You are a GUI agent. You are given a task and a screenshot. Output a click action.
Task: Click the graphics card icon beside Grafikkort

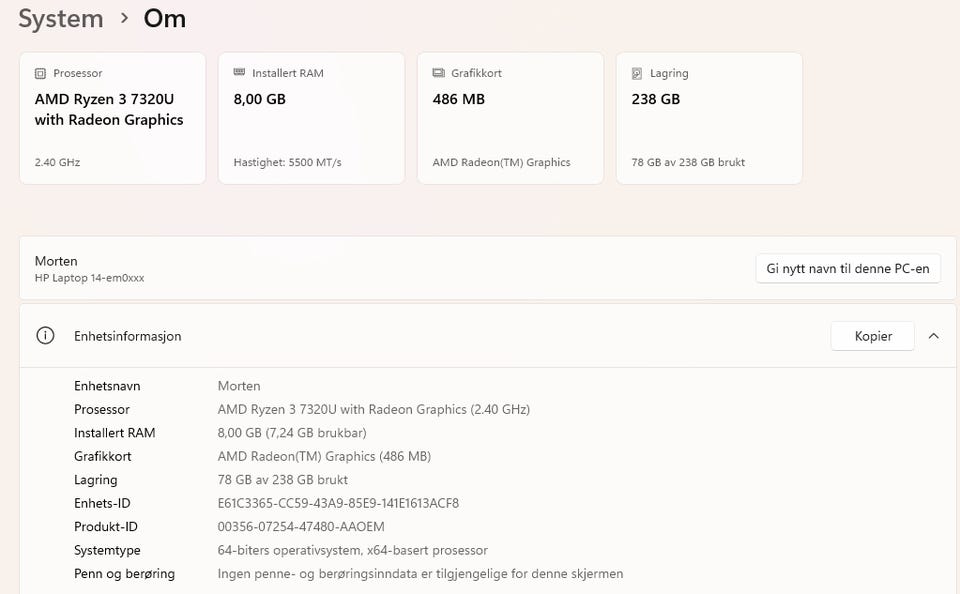[x=438, y=73]
